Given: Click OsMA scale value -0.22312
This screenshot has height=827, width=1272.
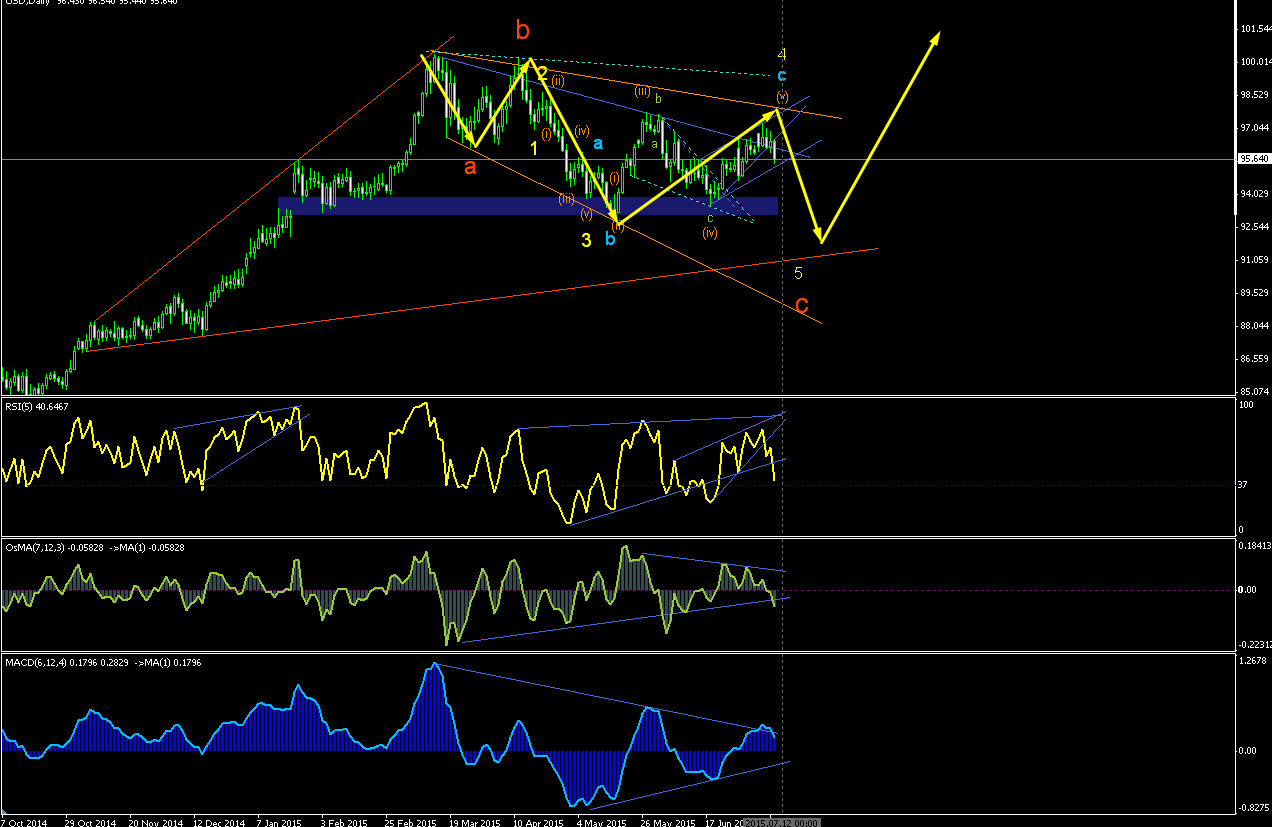Looking at the screenshot, I should click(1255, 645).
